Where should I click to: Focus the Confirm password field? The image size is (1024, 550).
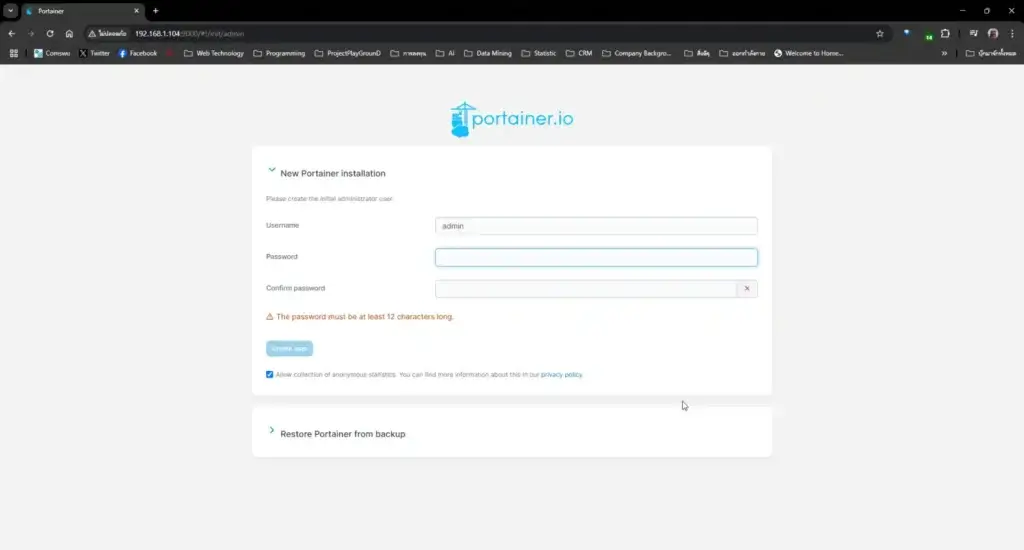click(x=586, y=289)
